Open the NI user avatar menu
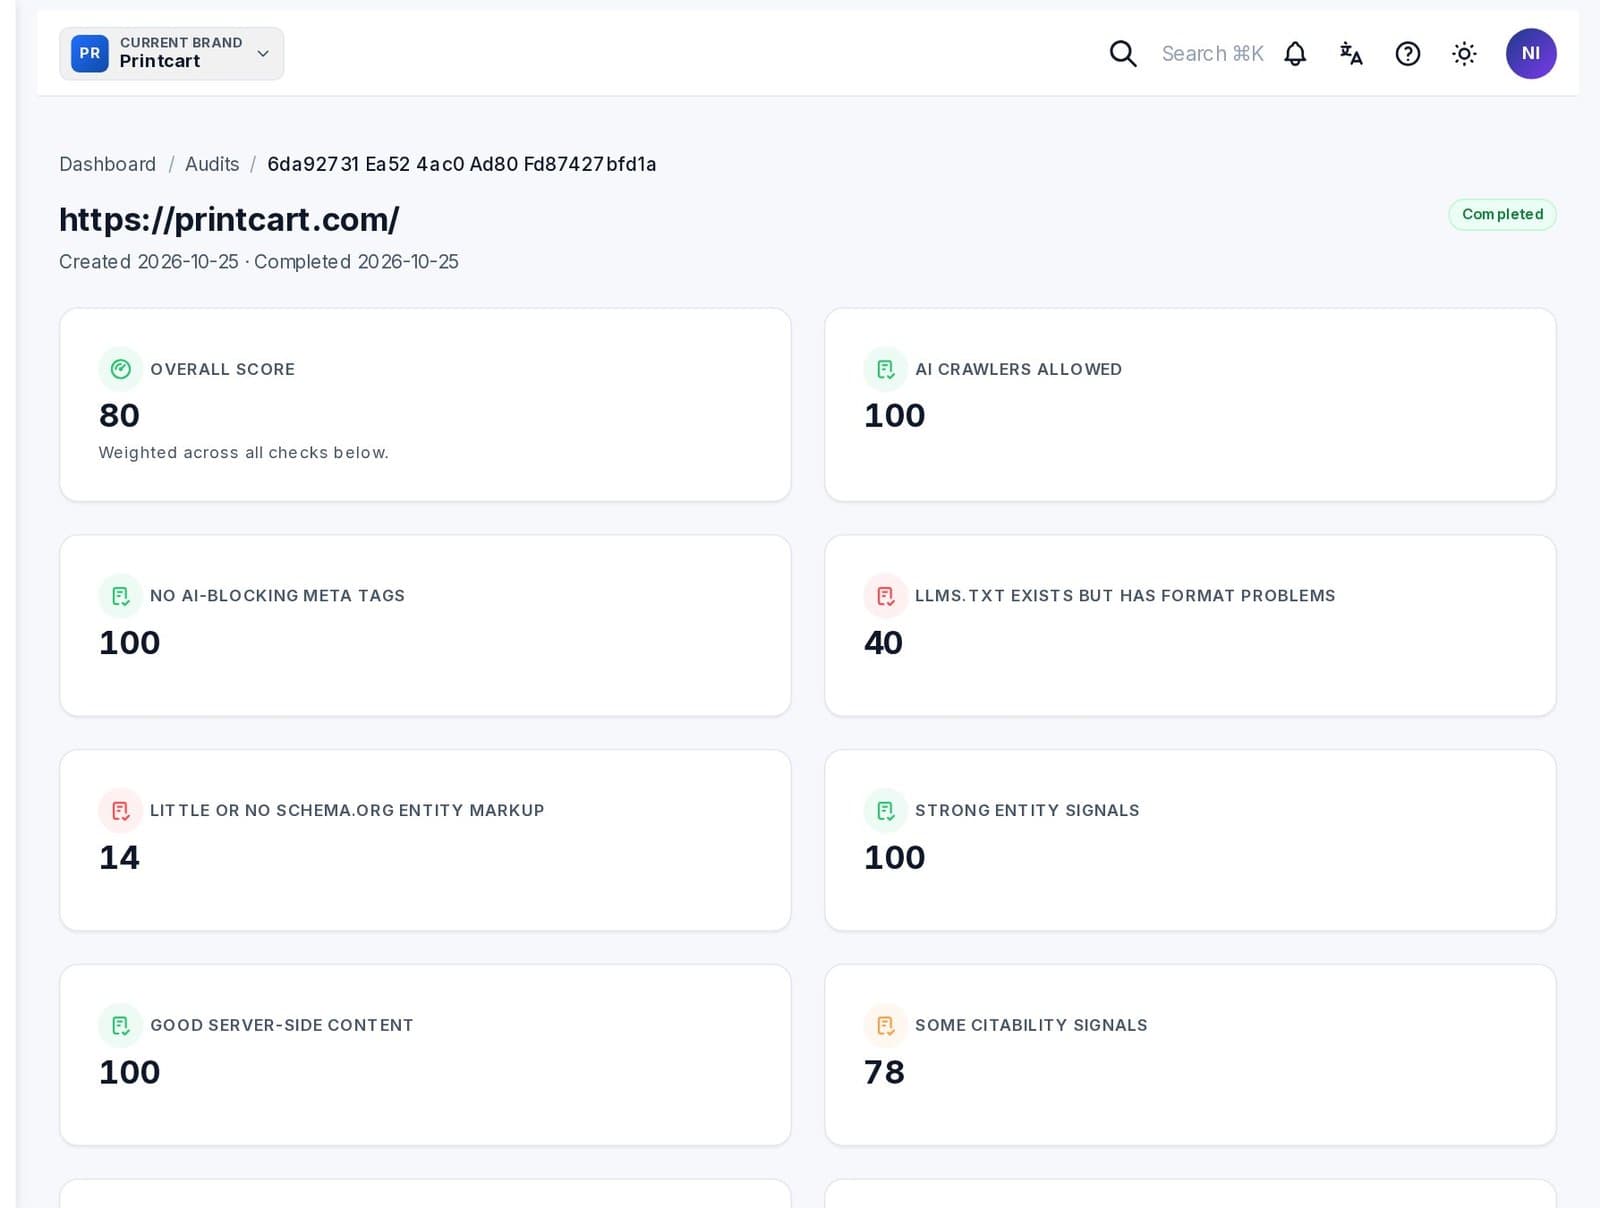The image size is (1600, 1208). click(x=1531, y=54)
